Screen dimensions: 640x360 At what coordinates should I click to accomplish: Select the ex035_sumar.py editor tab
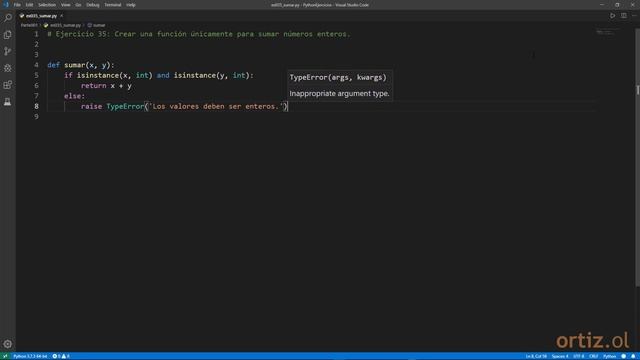tap(41, 16)
